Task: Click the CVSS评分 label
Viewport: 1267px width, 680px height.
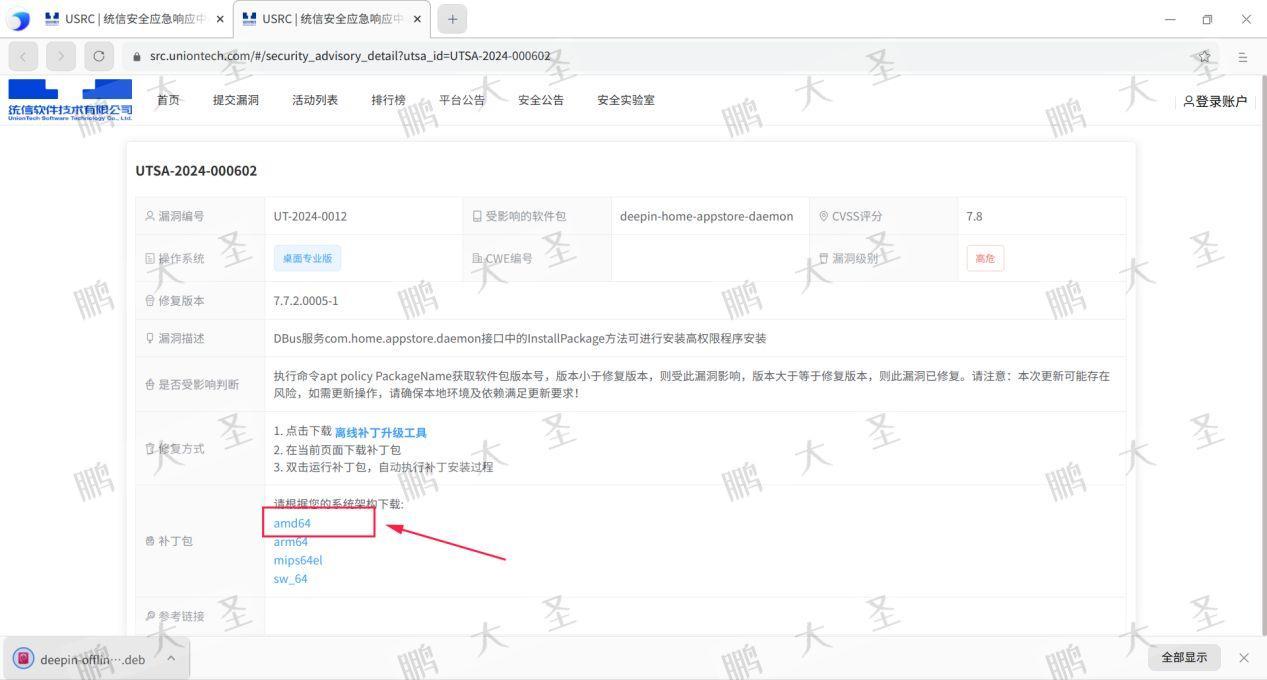Action: click(857, 216)
